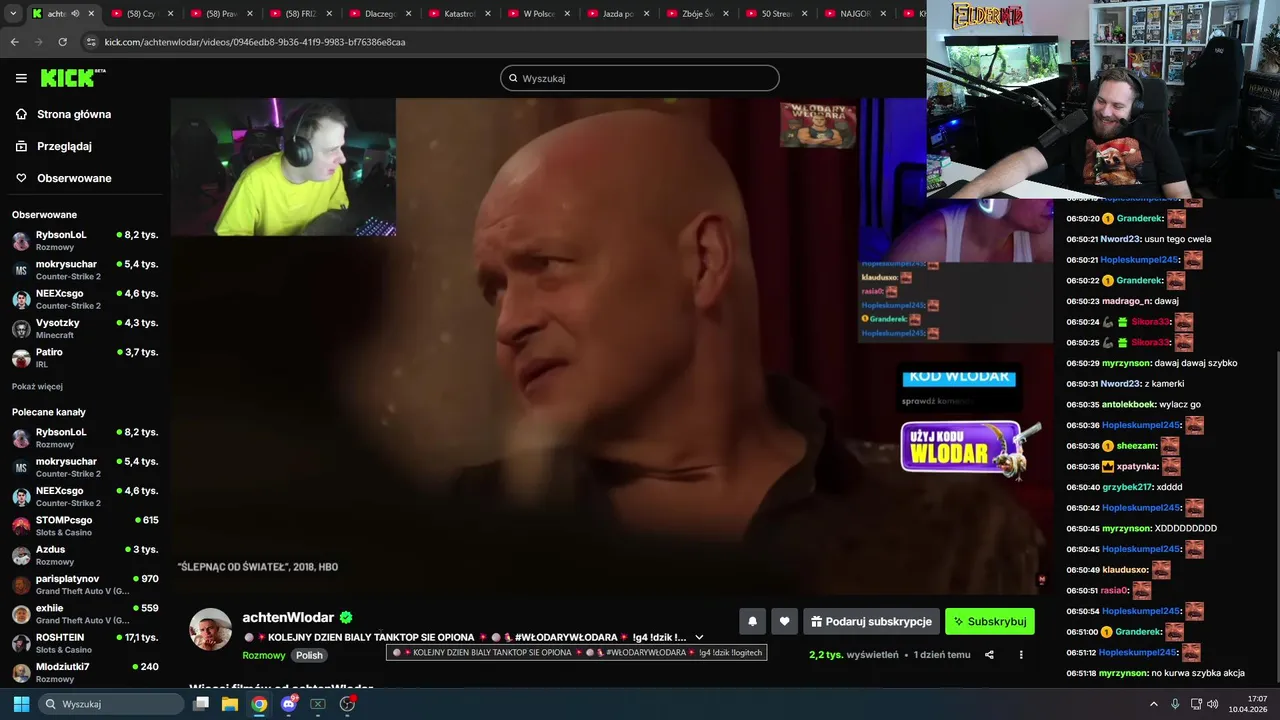Image resolution: width=1280 pixels, height=720 pixels.
Task: Click the Wyszukaj search field on Kick
Action: tap(640, 78)
